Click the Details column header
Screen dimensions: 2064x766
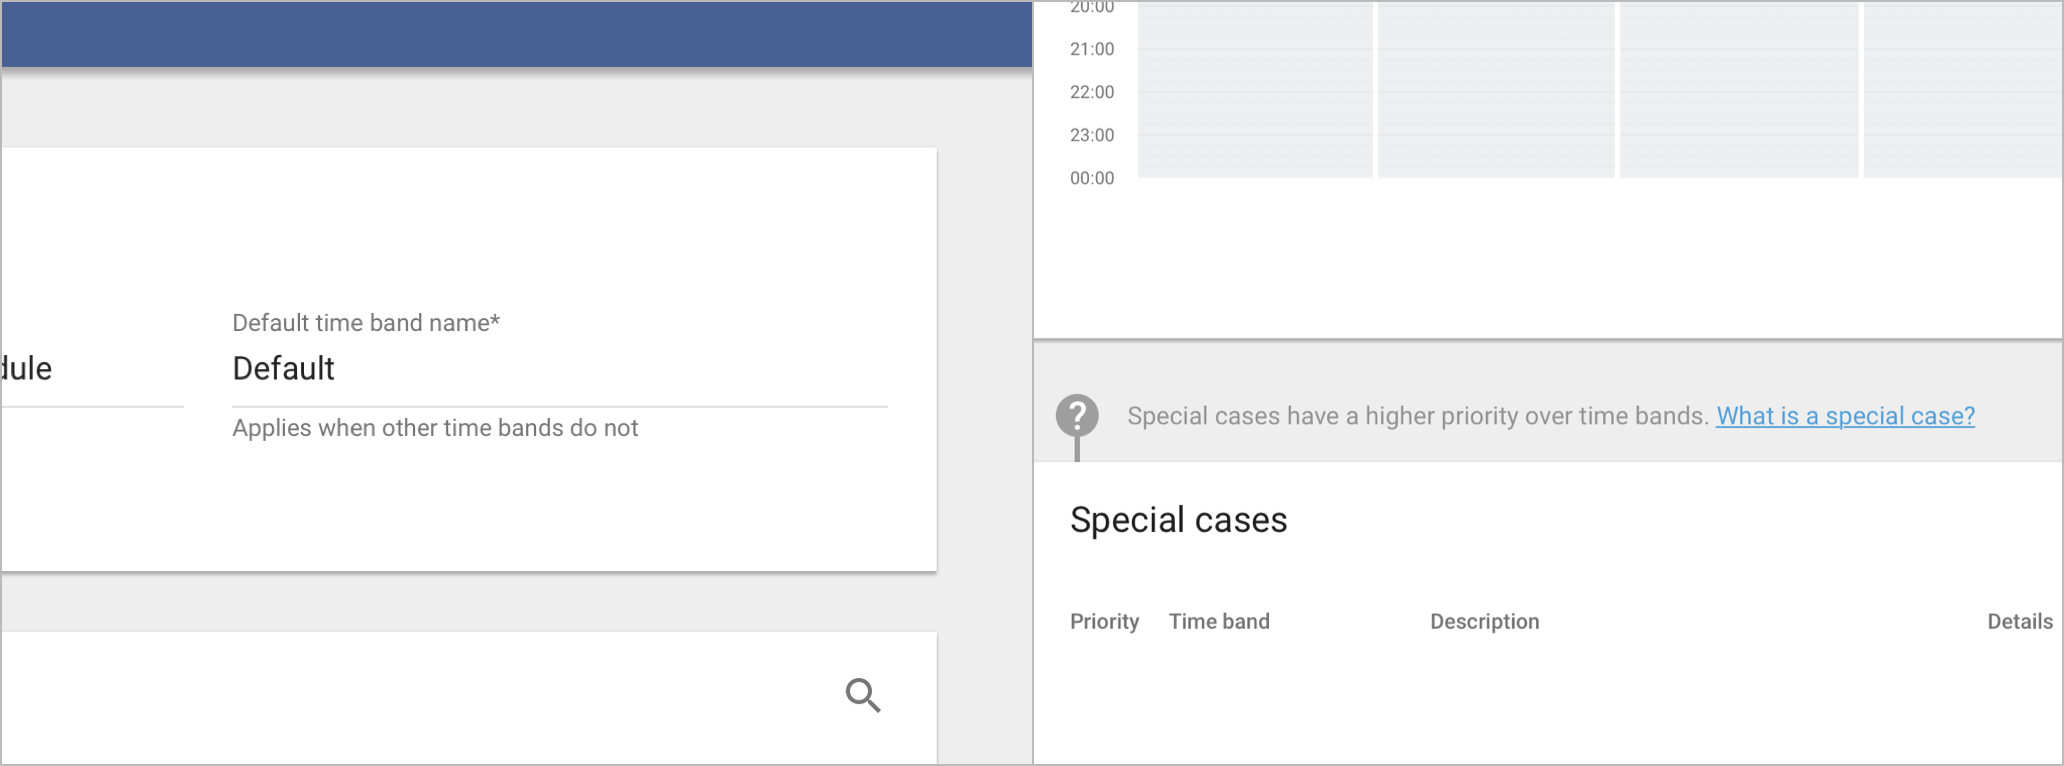coord(2019,621)
